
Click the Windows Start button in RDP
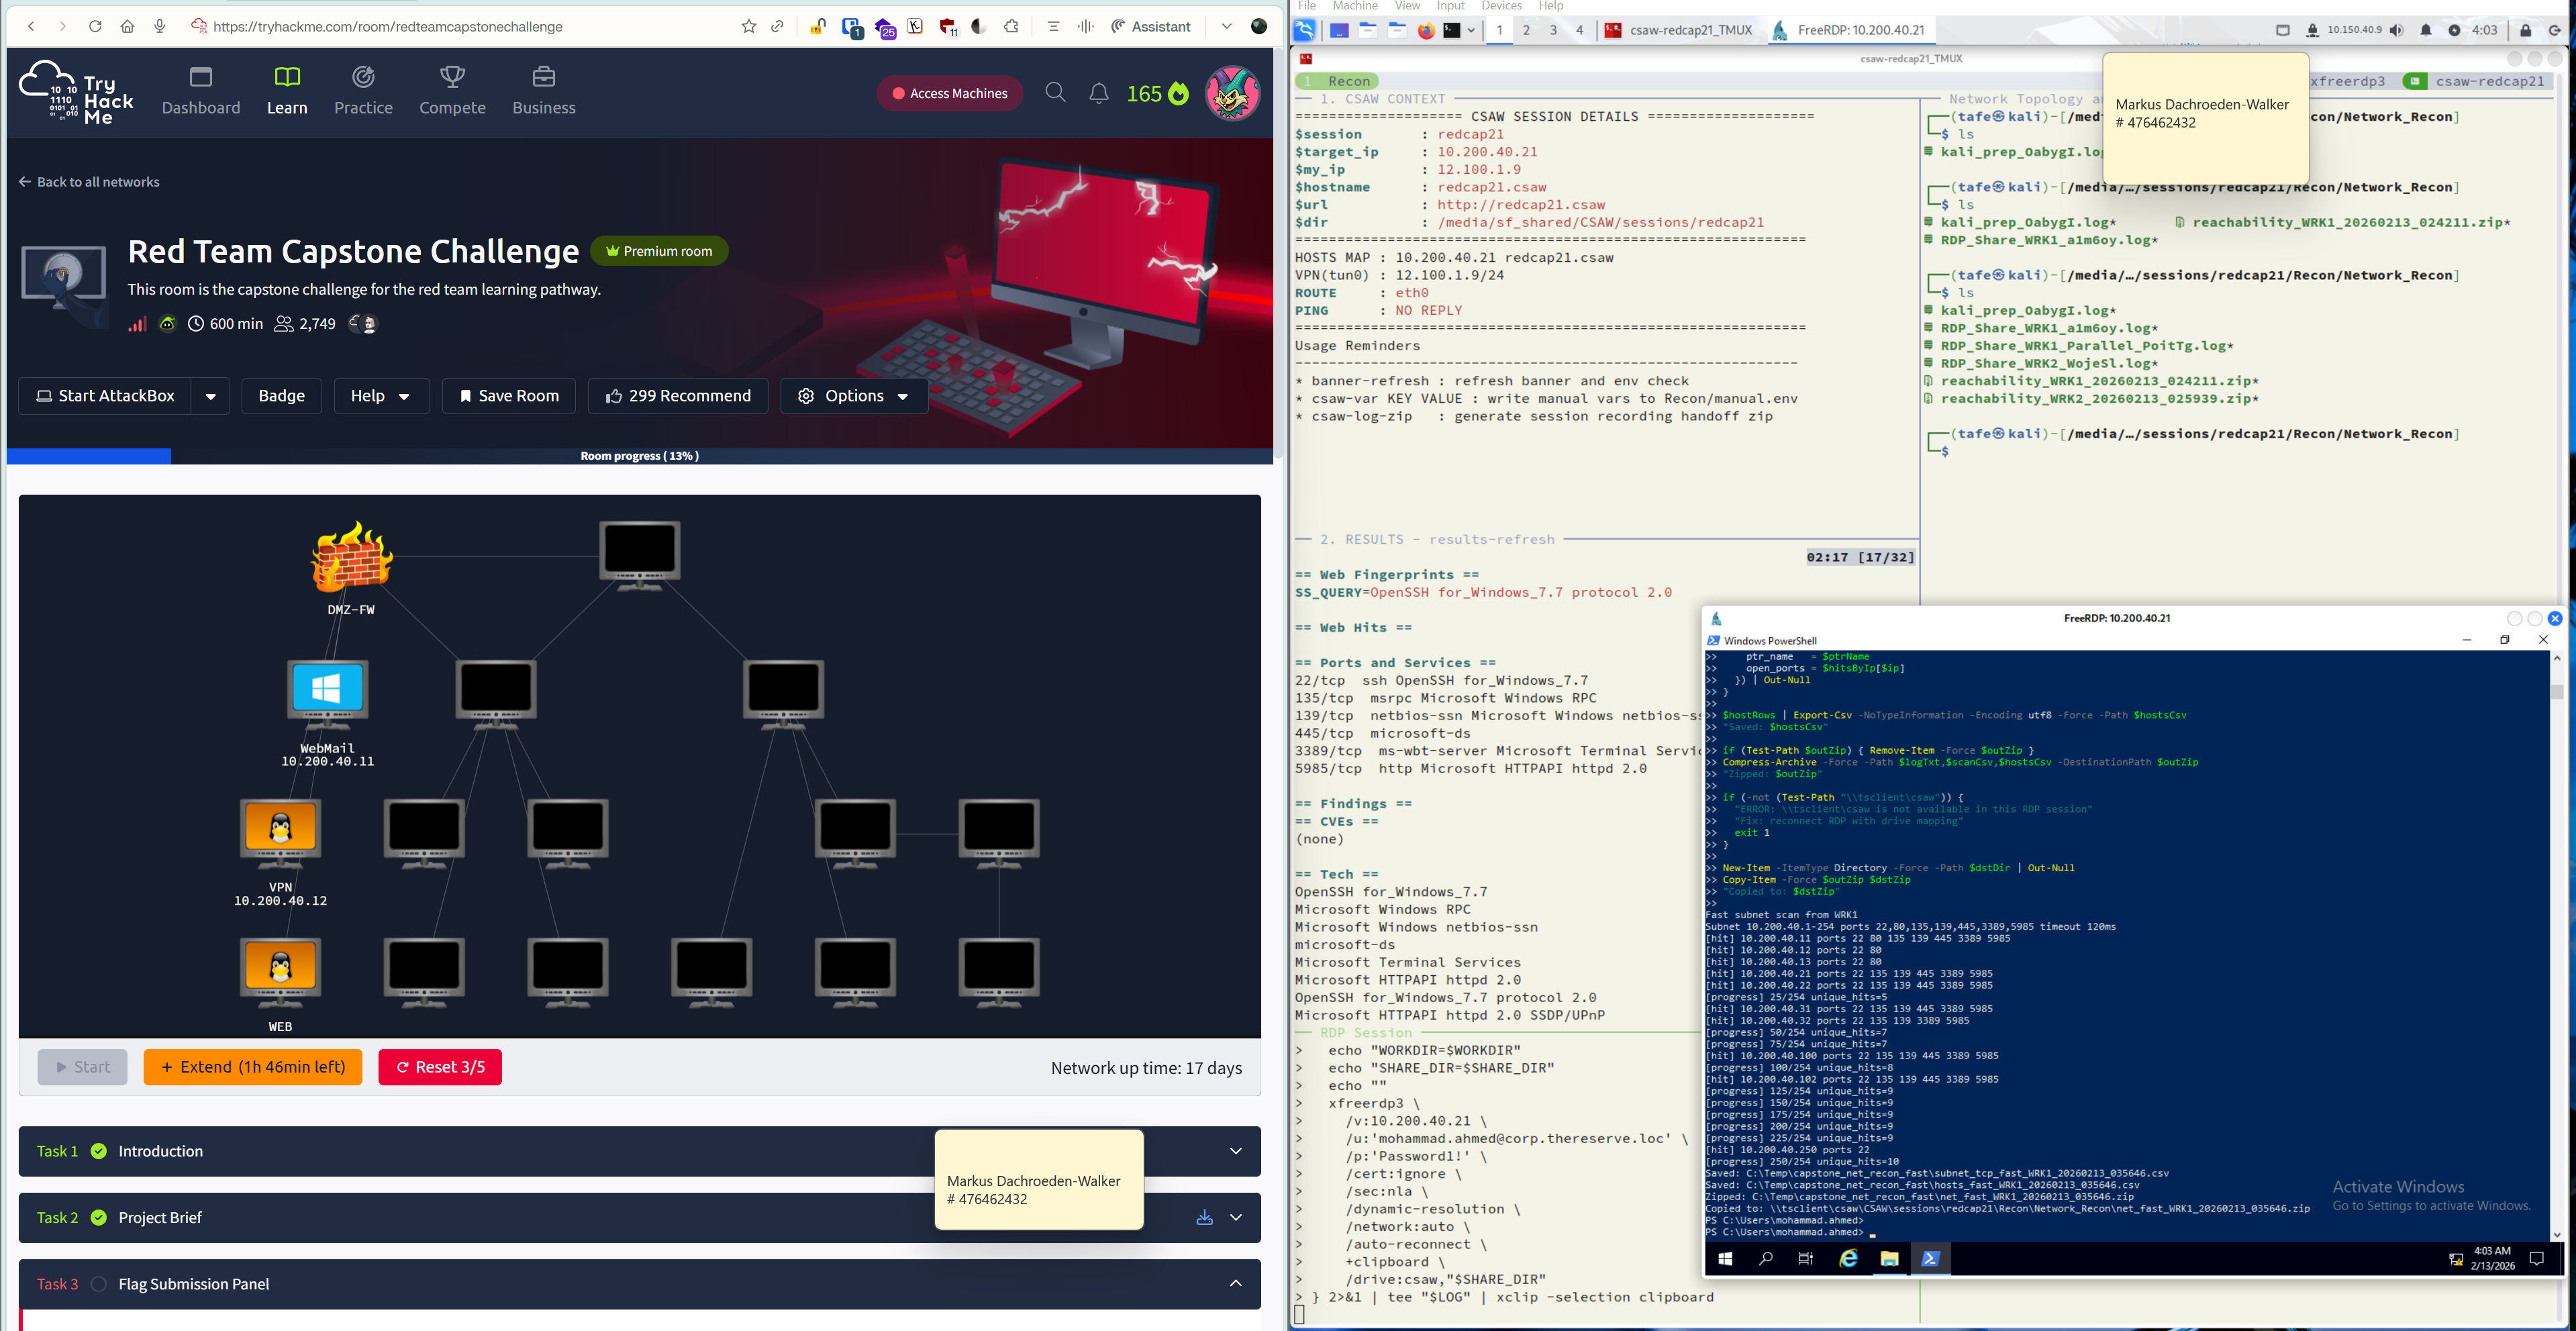coord(1725,1258)
